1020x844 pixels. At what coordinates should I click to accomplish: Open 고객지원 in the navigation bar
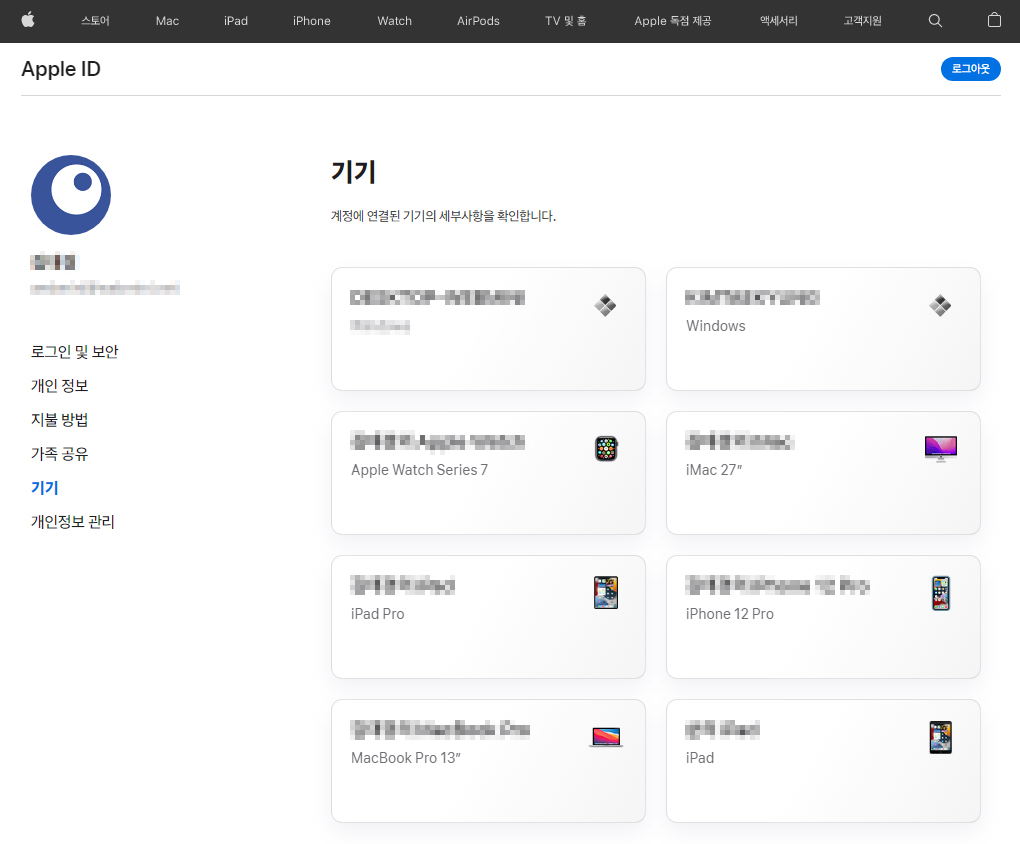click(x=863, y=21)
